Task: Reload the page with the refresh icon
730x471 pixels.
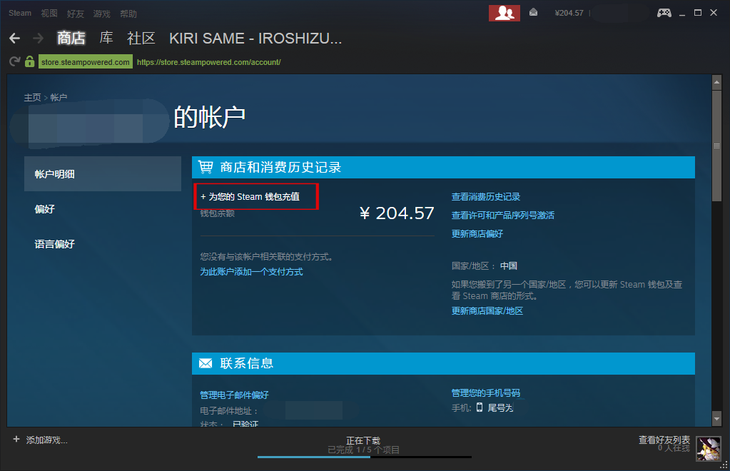Action: pyautogui.click(x=15, y=61)
